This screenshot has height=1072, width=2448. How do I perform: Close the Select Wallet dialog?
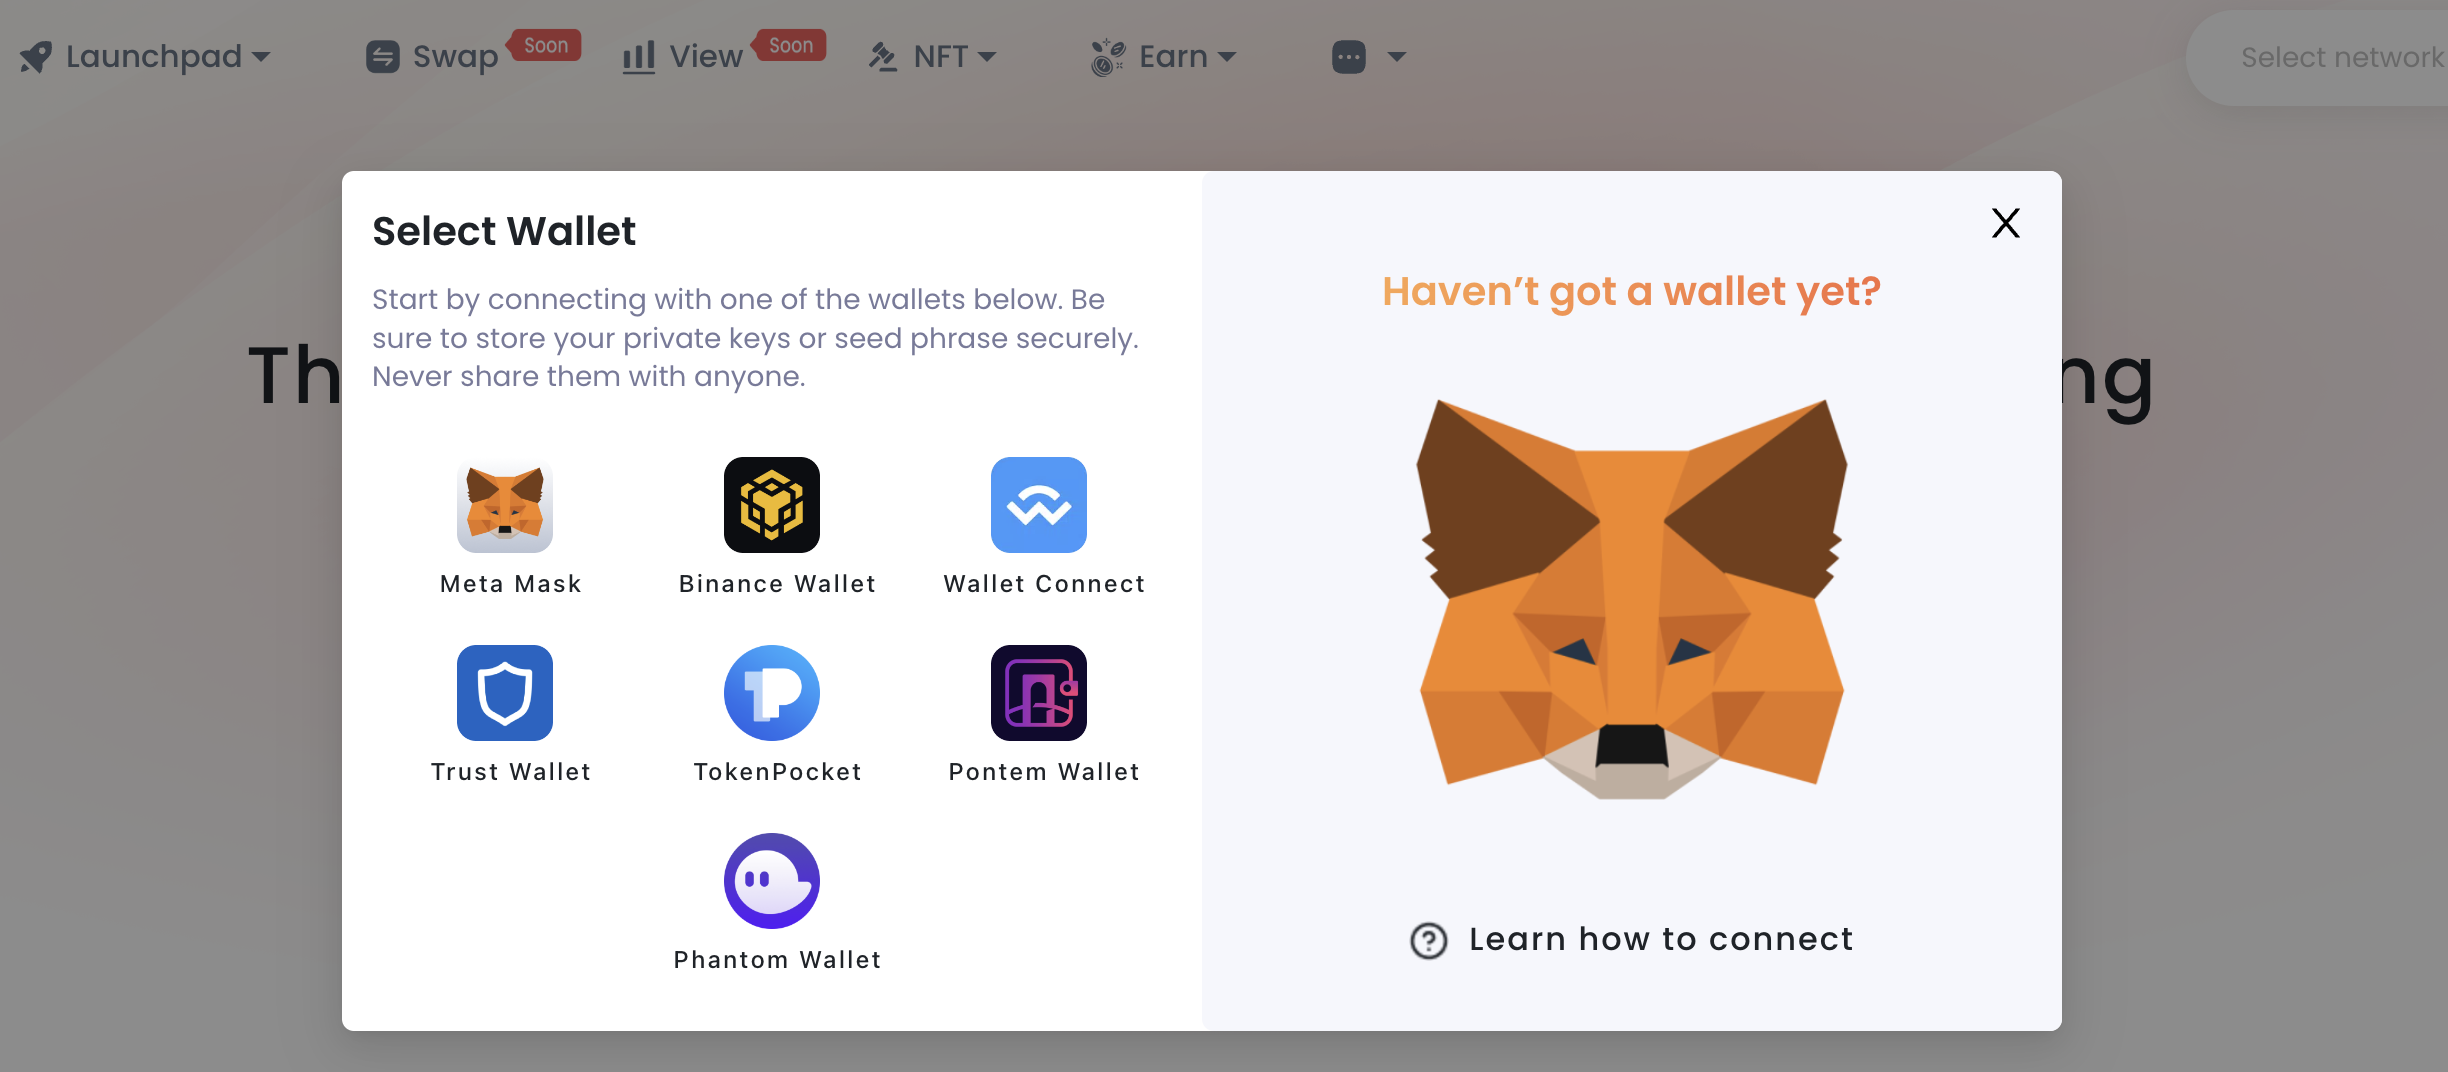(x=2005, y=223)
